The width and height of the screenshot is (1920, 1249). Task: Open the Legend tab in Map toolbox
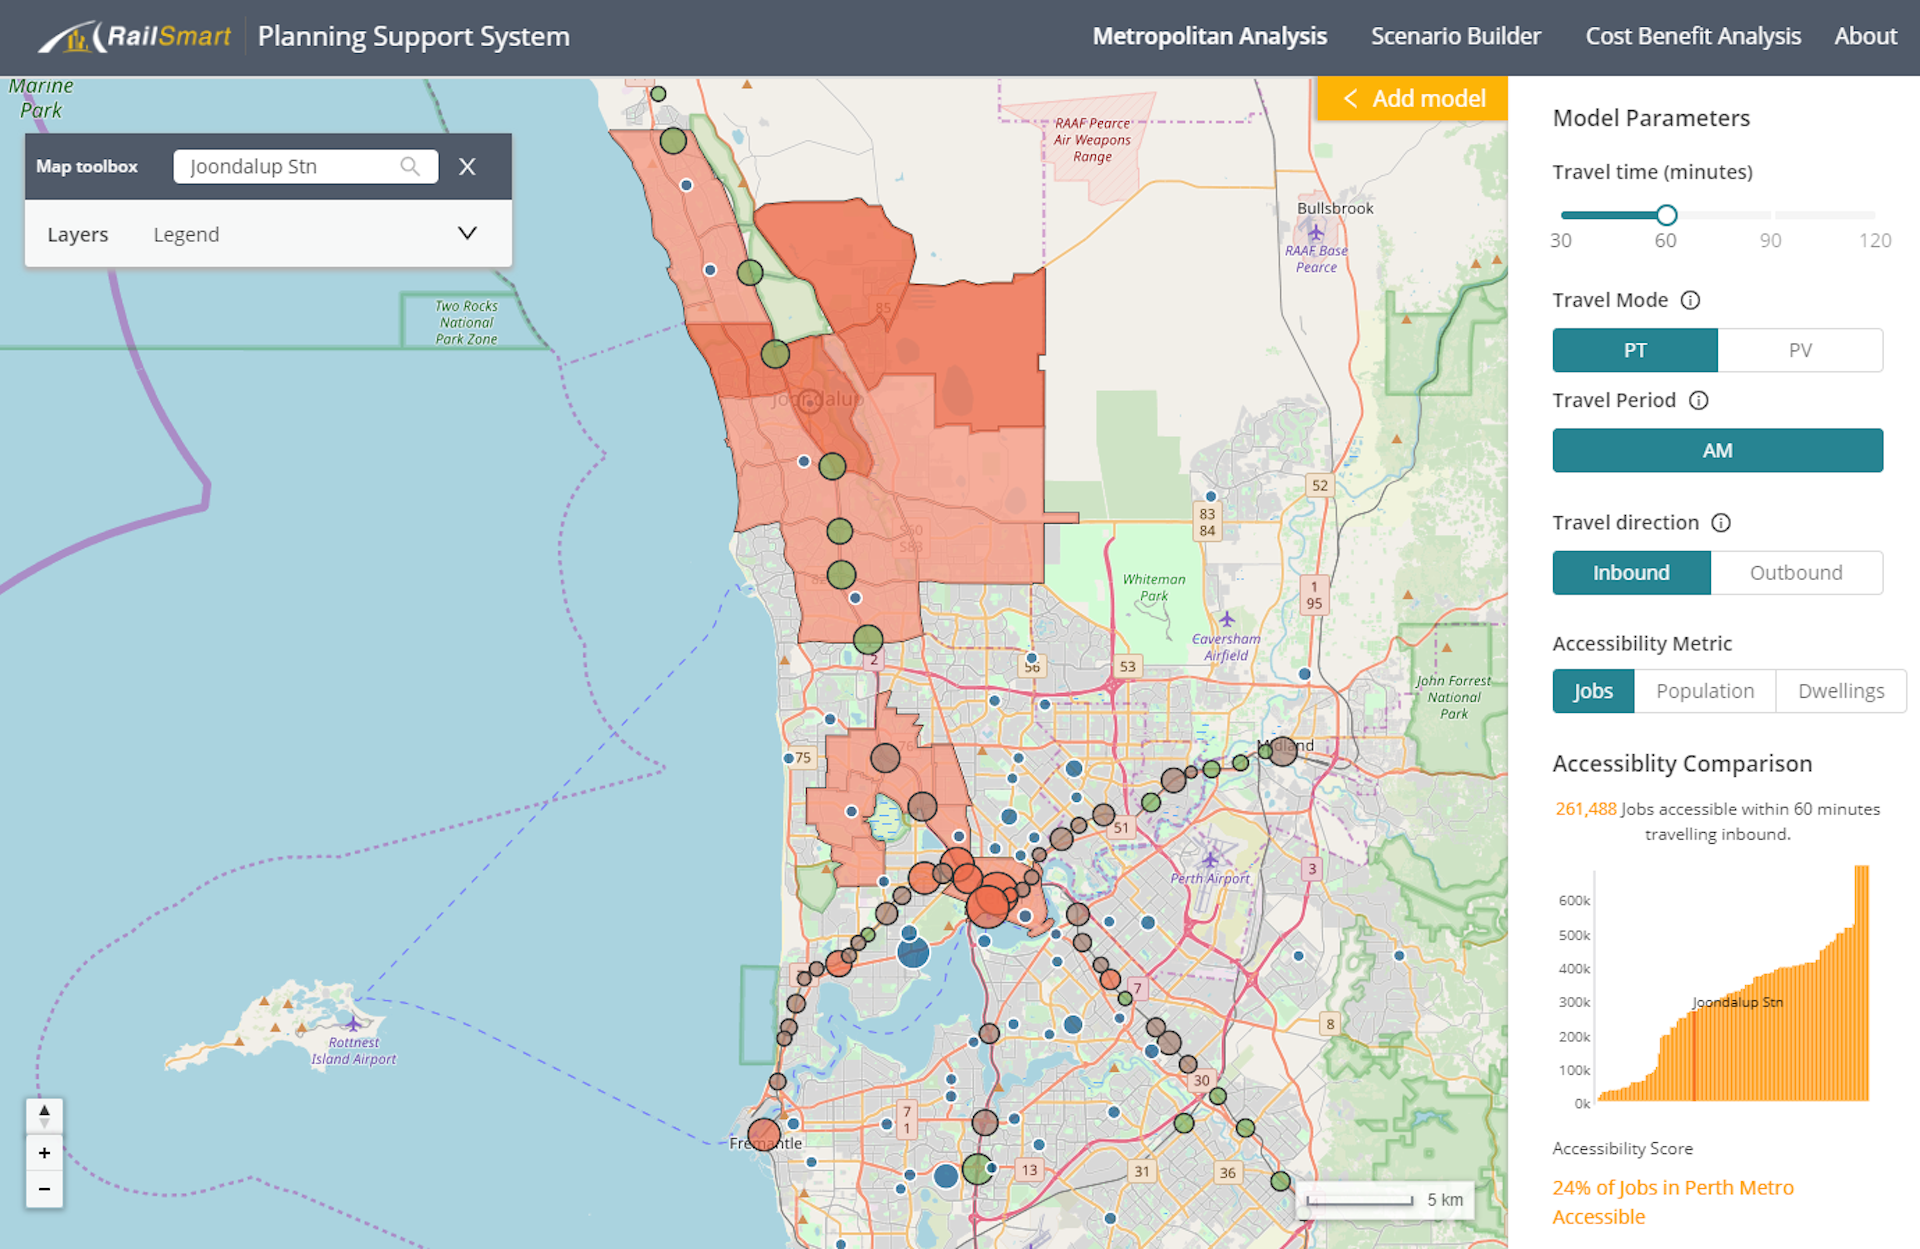186,234
